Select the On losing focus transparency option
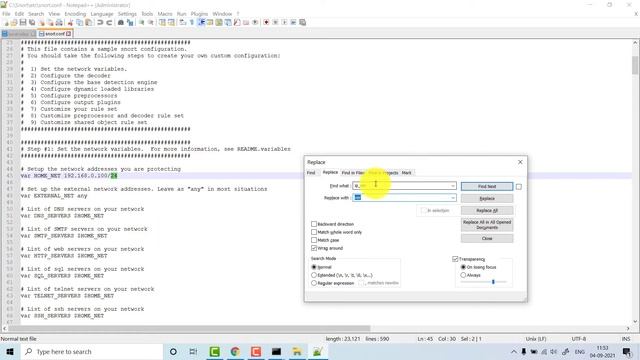The image size is (640, 360). pos(463,267)
